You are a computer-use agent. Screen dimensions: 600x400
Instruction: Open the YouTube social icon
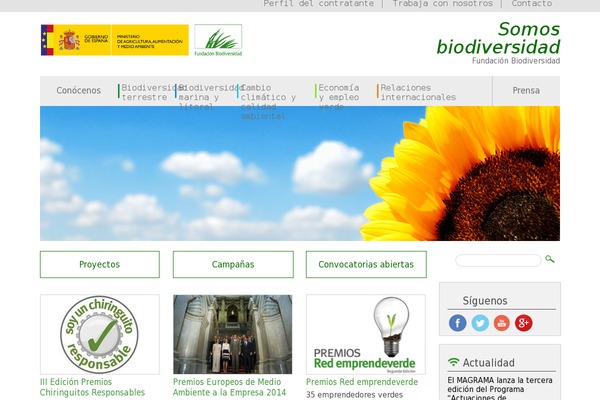point(502,323)
